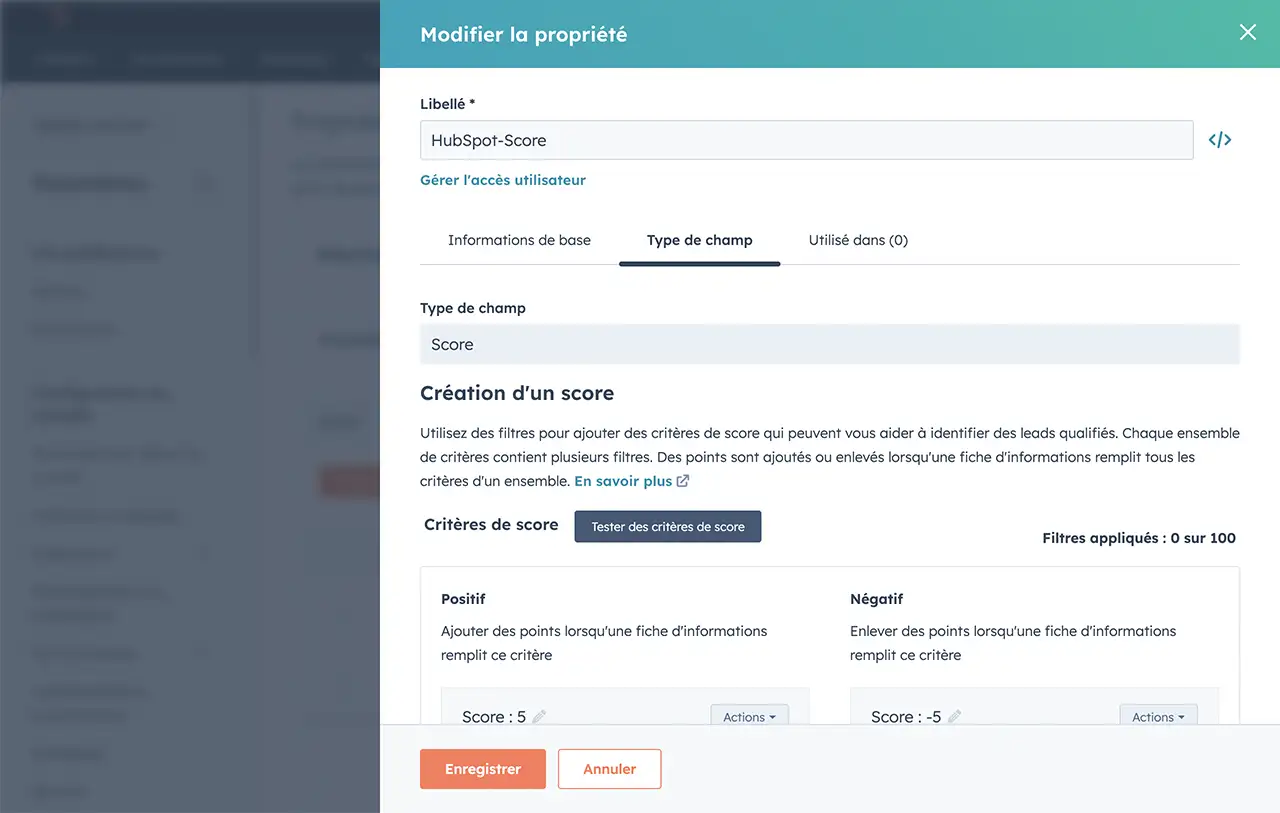
Task: Click the code icon next to Libellé field
Action: pyautogui.click(x=1219, y=140)
